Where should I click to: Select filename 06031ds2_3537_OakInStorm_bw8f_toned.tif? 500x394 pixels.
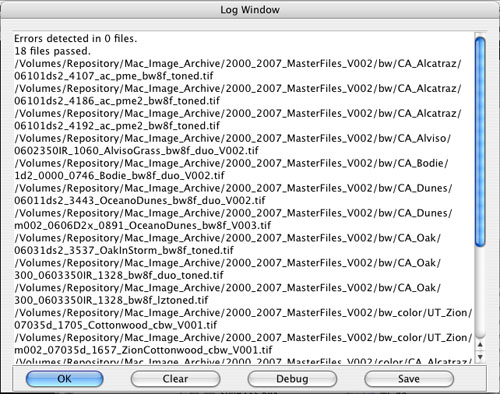(x=124, y=251)
